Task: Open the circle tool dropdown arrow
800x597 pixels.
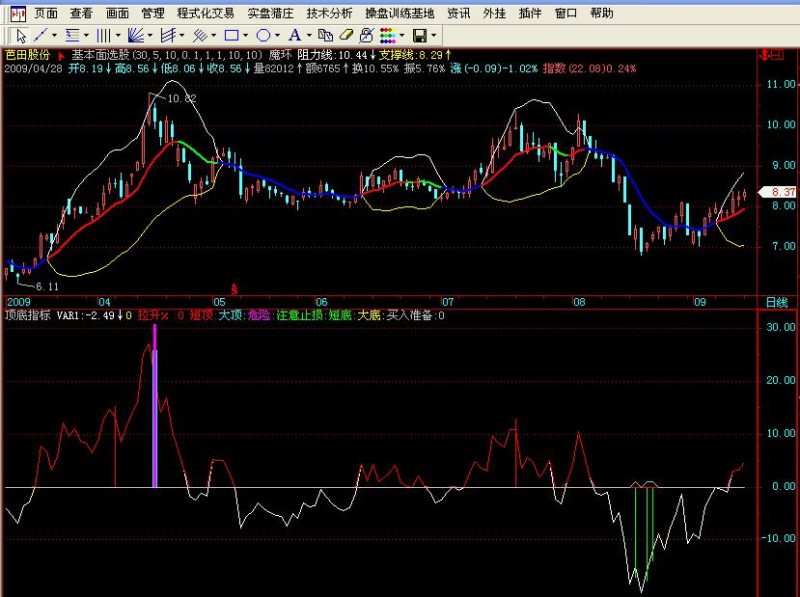Action: click(x=277, y=36)
